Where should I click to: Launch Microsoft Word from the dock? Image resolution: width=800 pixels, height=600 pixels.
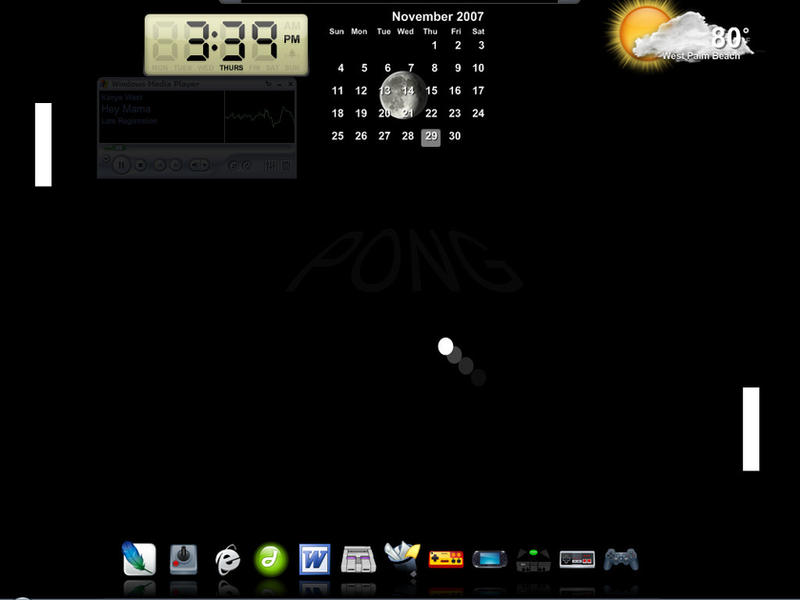pos(314,559)
